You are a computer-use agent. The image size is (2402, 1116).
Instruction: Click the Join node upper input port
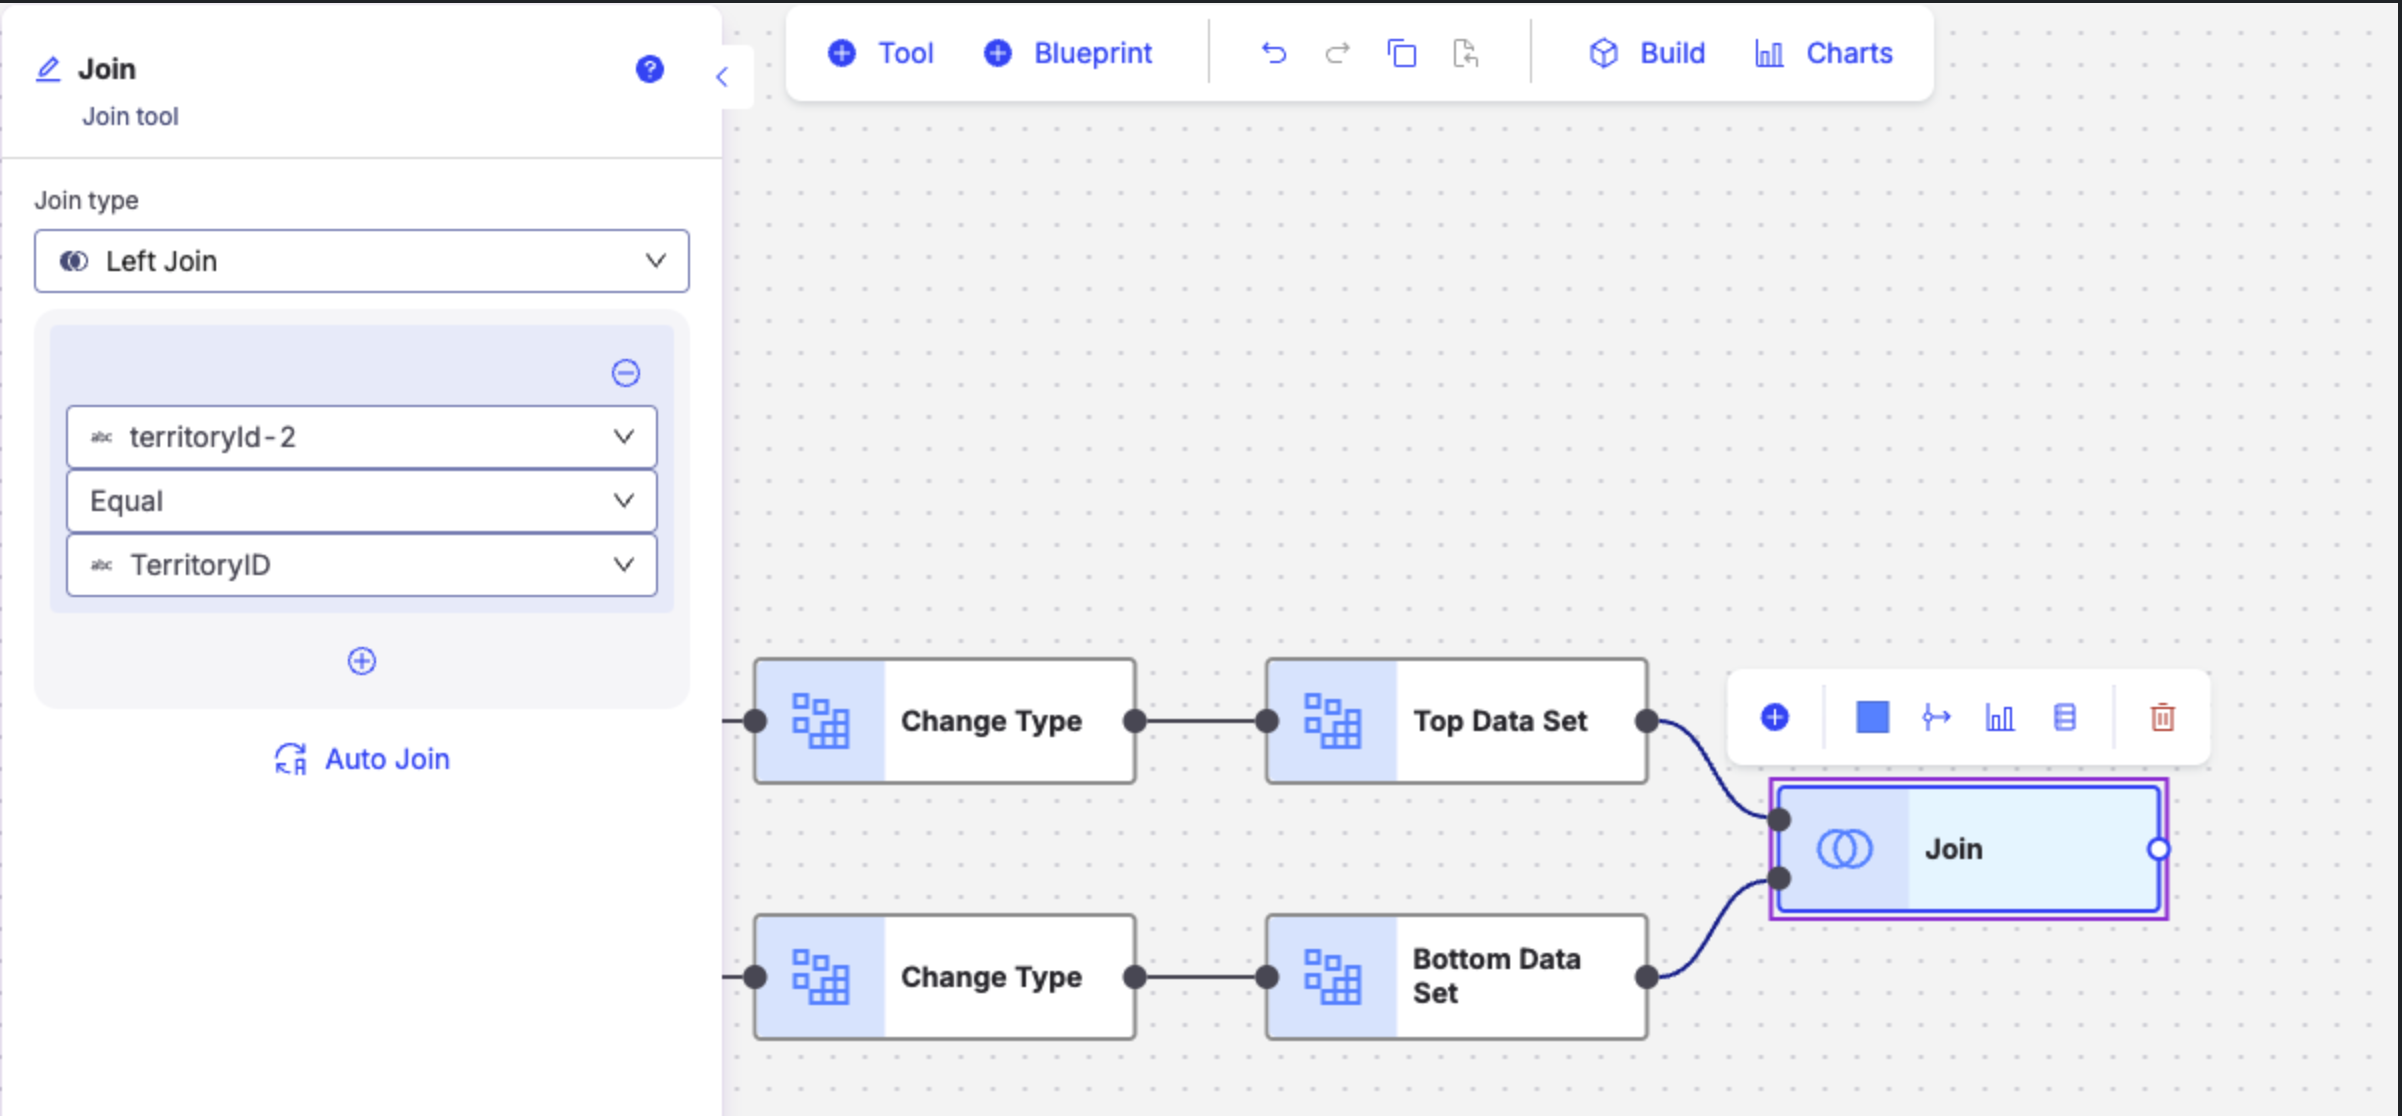(x=1779, y=820)
